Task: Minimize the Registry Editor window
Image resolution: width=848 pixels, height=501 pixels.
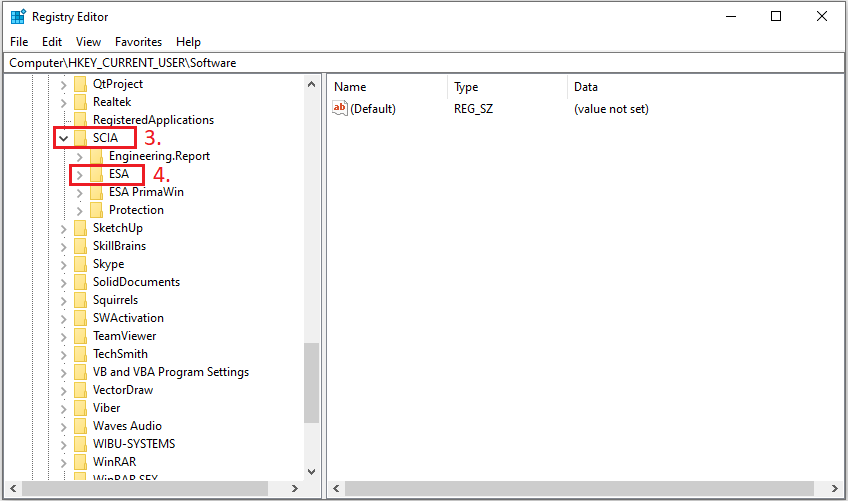Action: 731,16
